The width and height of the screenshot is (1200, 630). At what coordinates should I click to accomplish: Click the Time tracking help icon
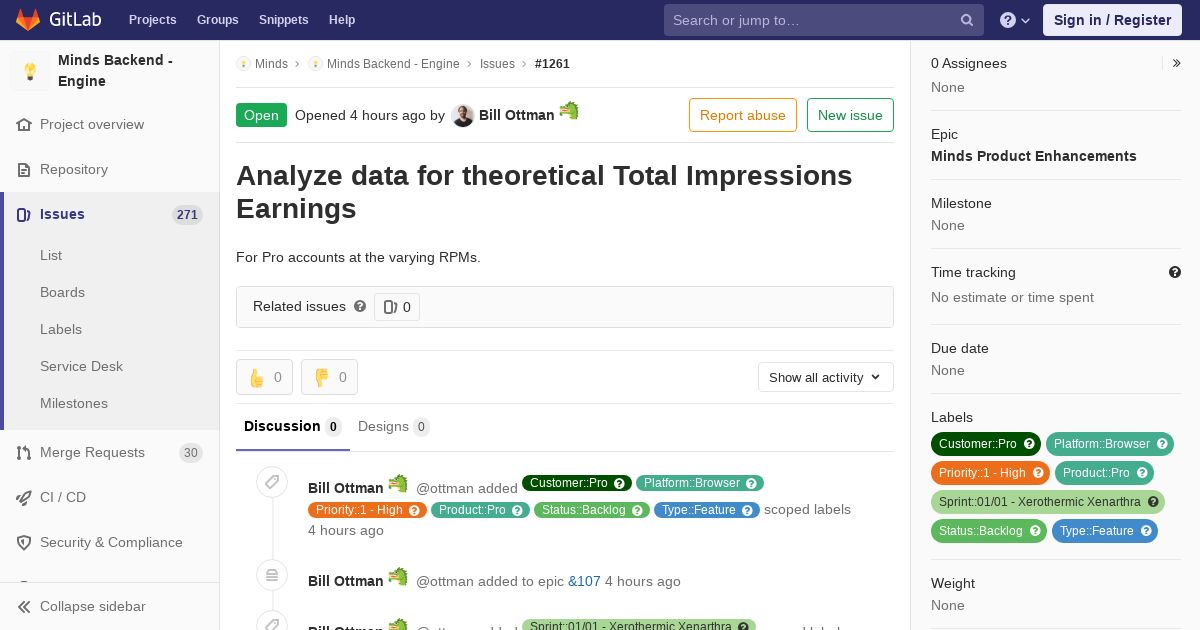click(x=1175, y=272)
